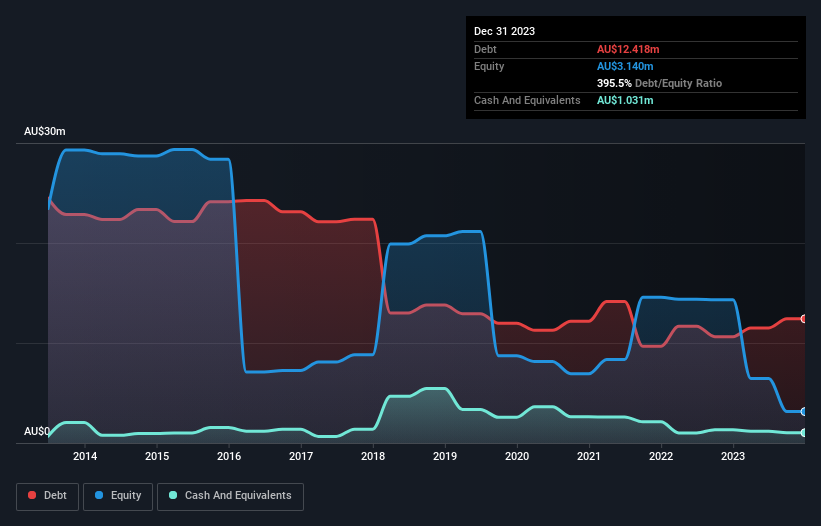Screen dimensions: 821x526
Task: Select the 2019 axis label
Action: point(445,456)
